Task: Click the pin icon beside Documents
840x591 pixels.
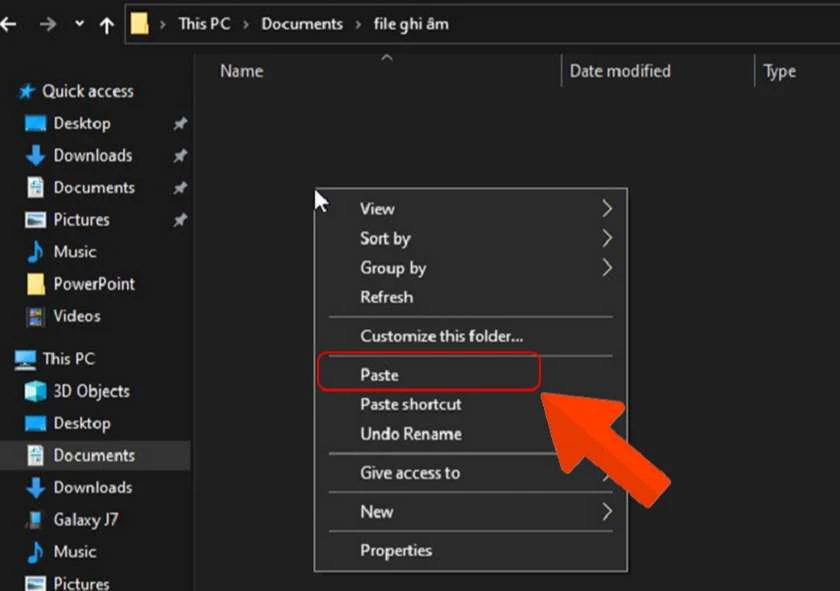Action: tap(180, 188)
